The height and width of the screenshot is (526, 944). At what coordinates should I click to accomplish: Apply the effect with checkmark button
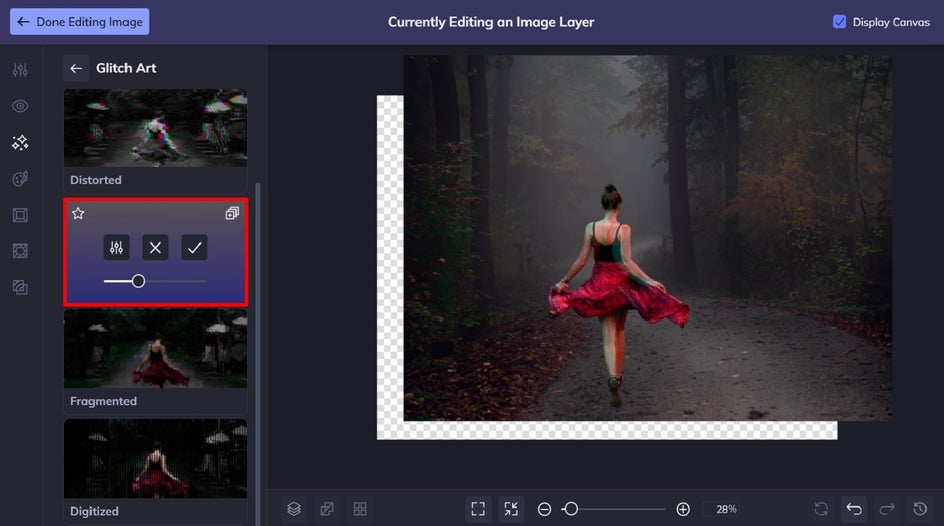[194, 247]
